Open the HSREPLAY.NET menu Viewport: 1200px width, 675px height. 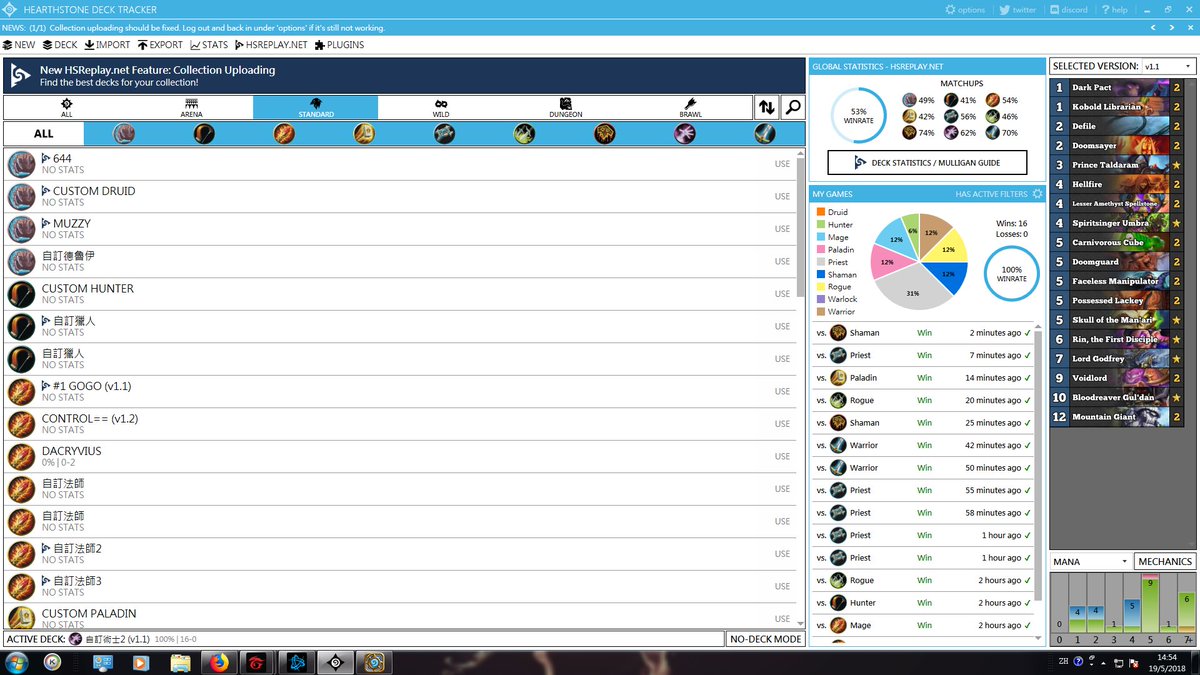[x=271, y=45]
